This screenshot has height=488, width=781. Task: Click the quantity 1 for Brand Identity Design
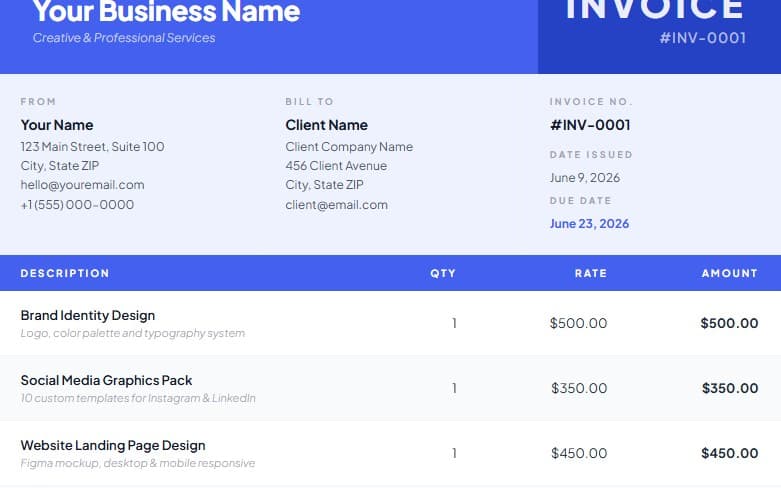click(454, 323)
